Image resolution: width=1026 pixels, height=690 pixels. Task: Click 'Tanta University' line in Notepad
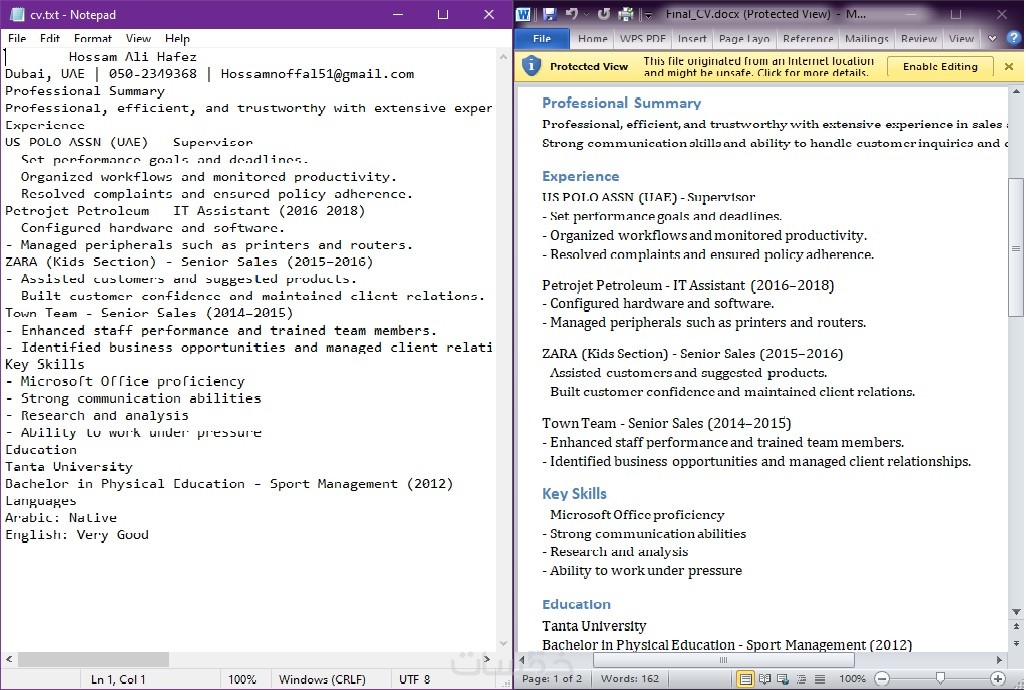click(69, 467)
